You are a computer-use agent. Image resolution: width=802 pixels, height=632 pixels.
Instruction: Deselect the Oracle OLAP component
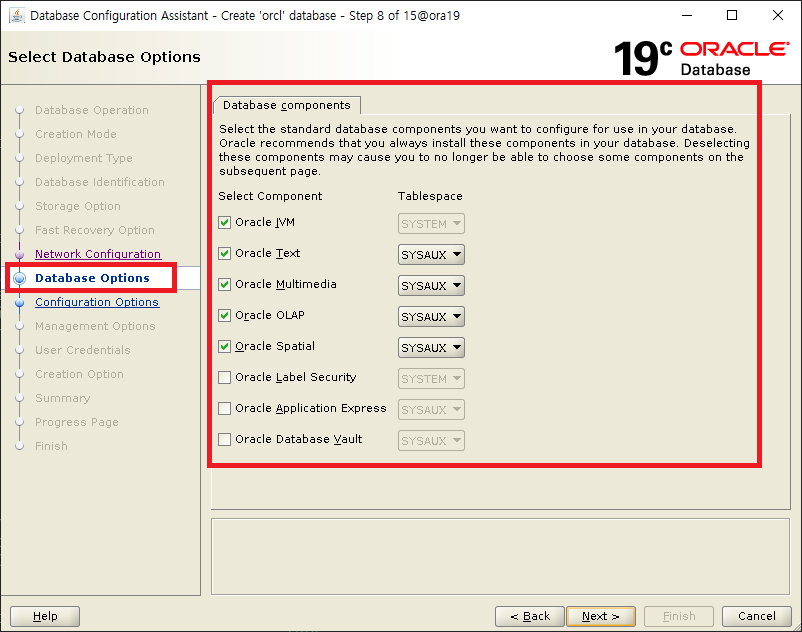[x=224, y=315]
